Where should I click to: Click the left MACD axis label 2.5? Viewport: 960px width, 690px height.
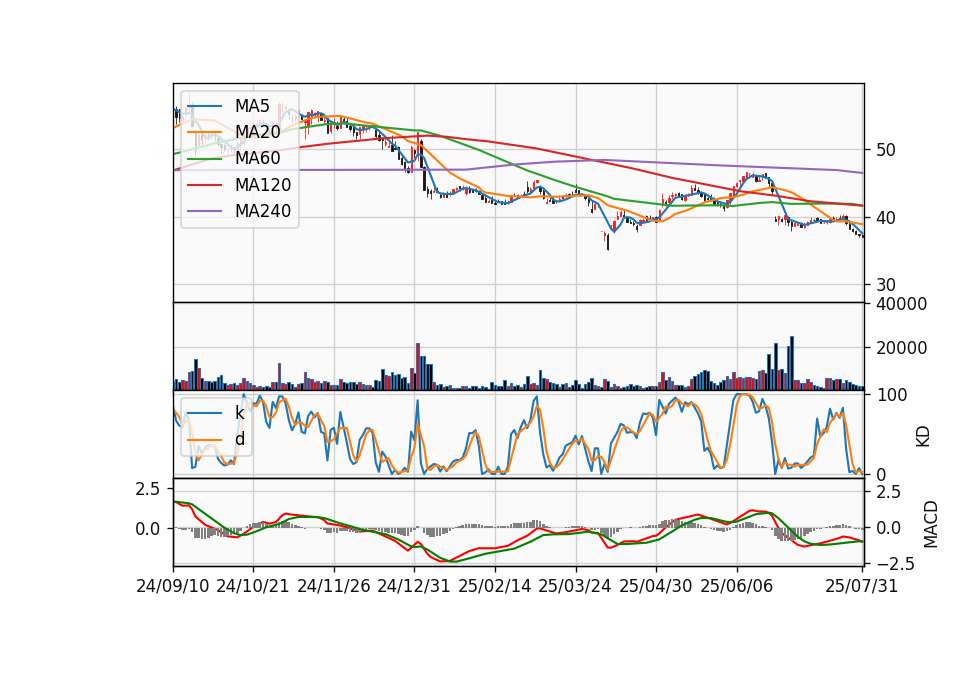(x=148, y=489)
